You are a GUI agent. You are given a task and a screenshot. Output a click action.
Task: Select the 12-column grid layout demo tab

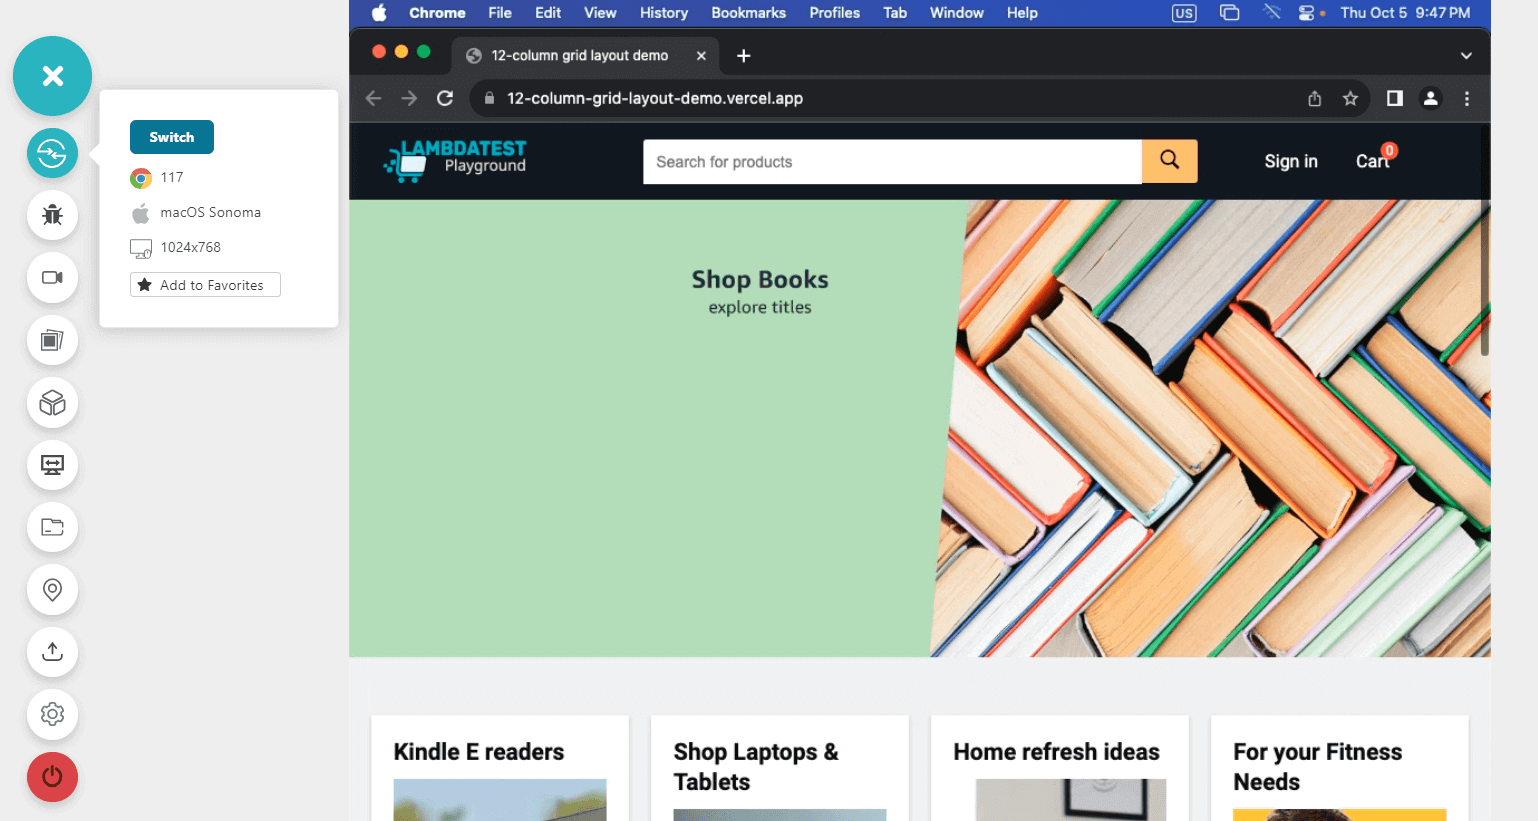coord(580,55)
